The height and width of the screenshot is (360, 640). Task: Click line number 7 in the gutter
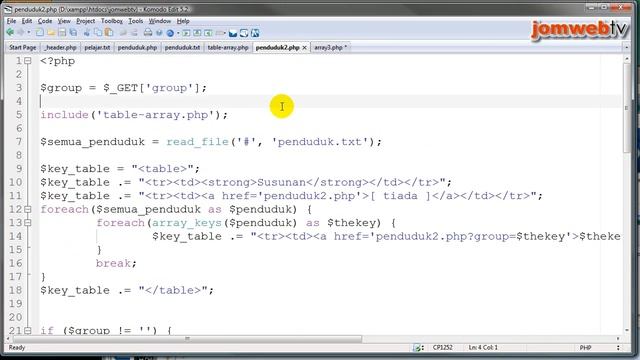click(19, 142)
